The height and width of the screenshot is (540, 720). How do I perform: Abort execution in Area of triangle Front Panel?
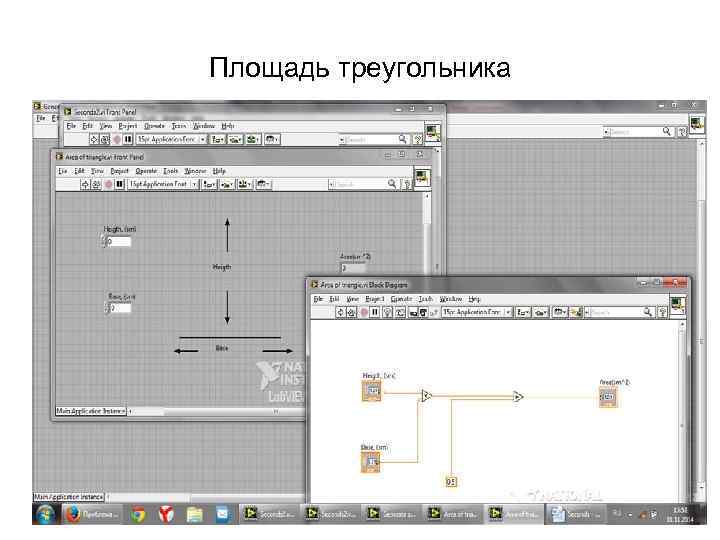point(108,185)
